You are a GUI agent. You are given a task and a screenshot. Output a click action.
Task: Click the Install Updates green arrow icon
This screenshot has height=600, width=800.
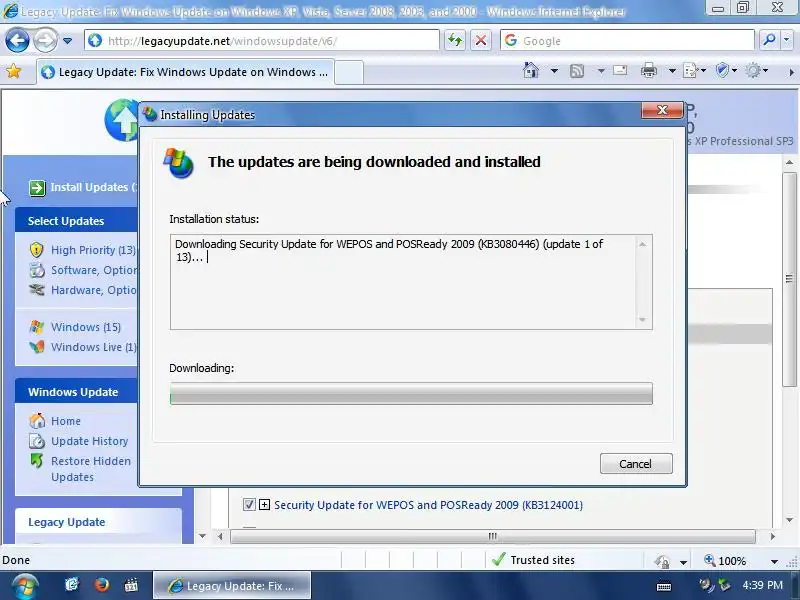point(37,188)
